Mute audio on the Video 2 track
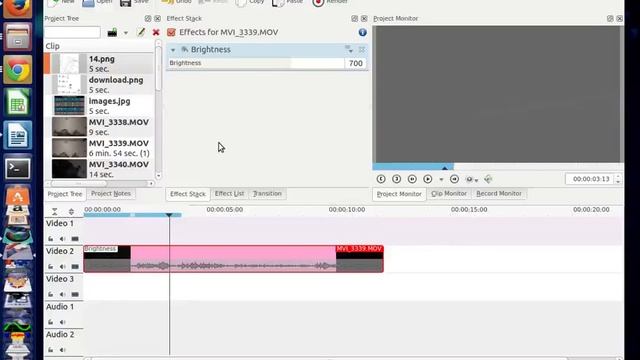The height and width of the screenshot is (360, 640). pyautogui.click(x=62, y=267)
